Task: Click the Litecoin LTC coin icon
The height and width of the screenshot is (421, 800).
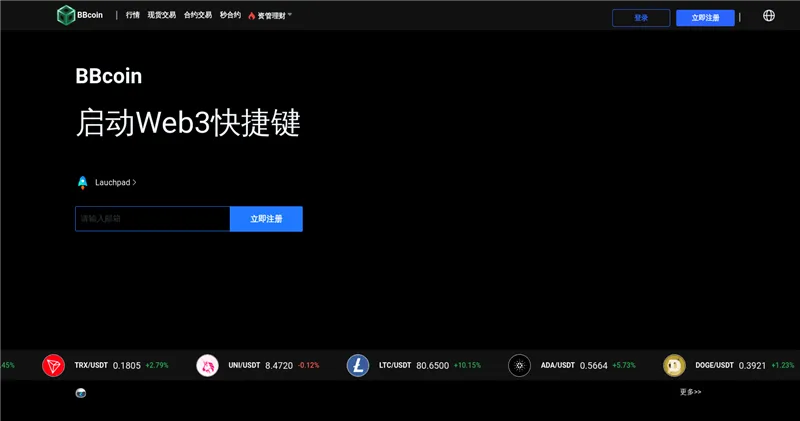Action: (x=358, y=365)
